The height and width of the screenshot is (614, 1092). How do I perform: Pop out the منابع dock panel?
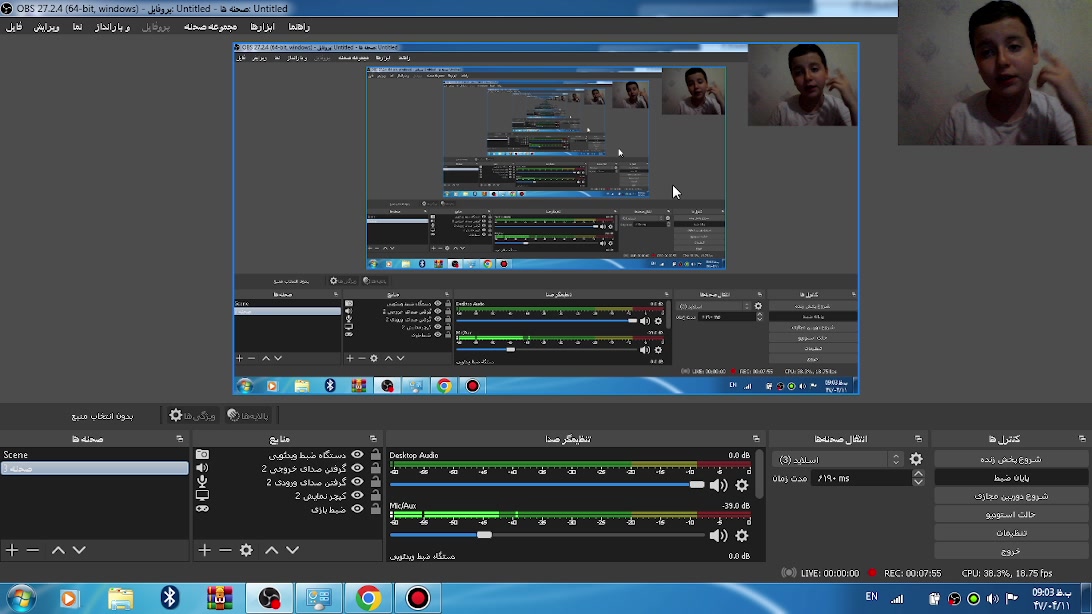coord(373,439)
